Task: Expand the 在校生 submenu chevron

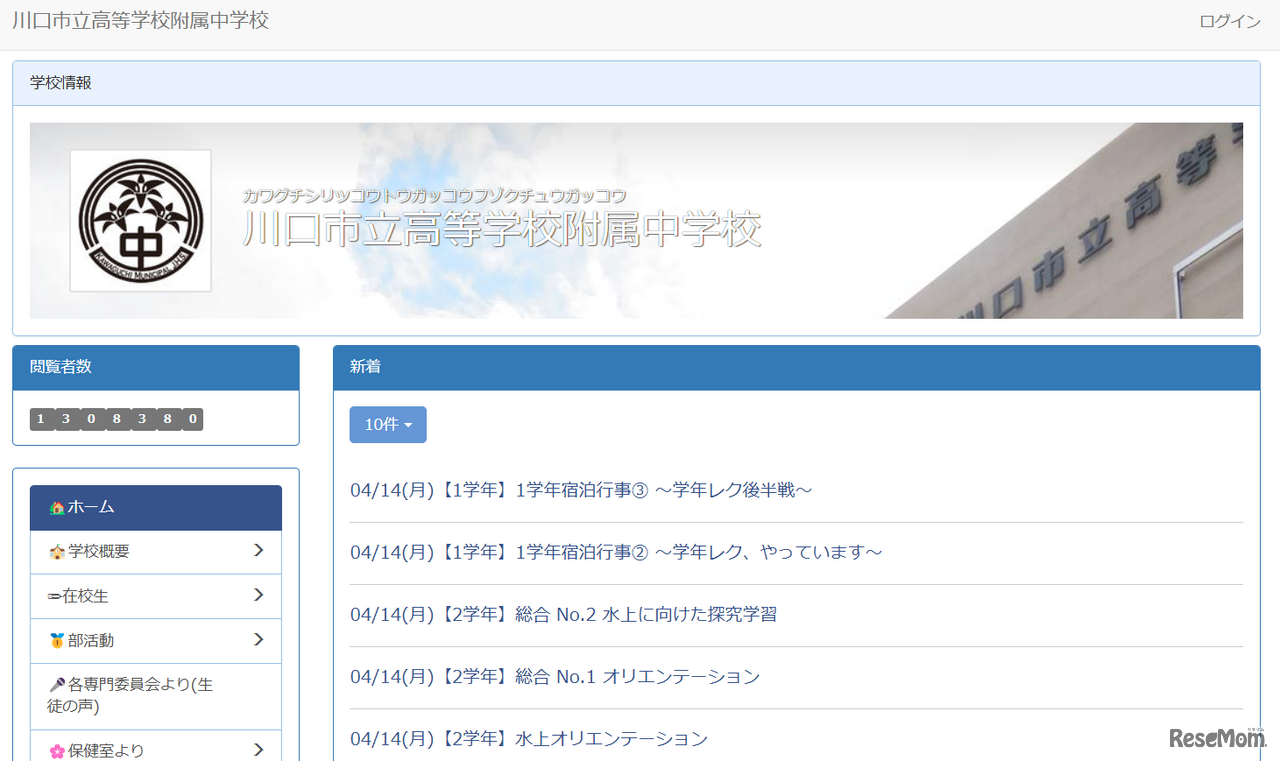Action: [258, 596]
